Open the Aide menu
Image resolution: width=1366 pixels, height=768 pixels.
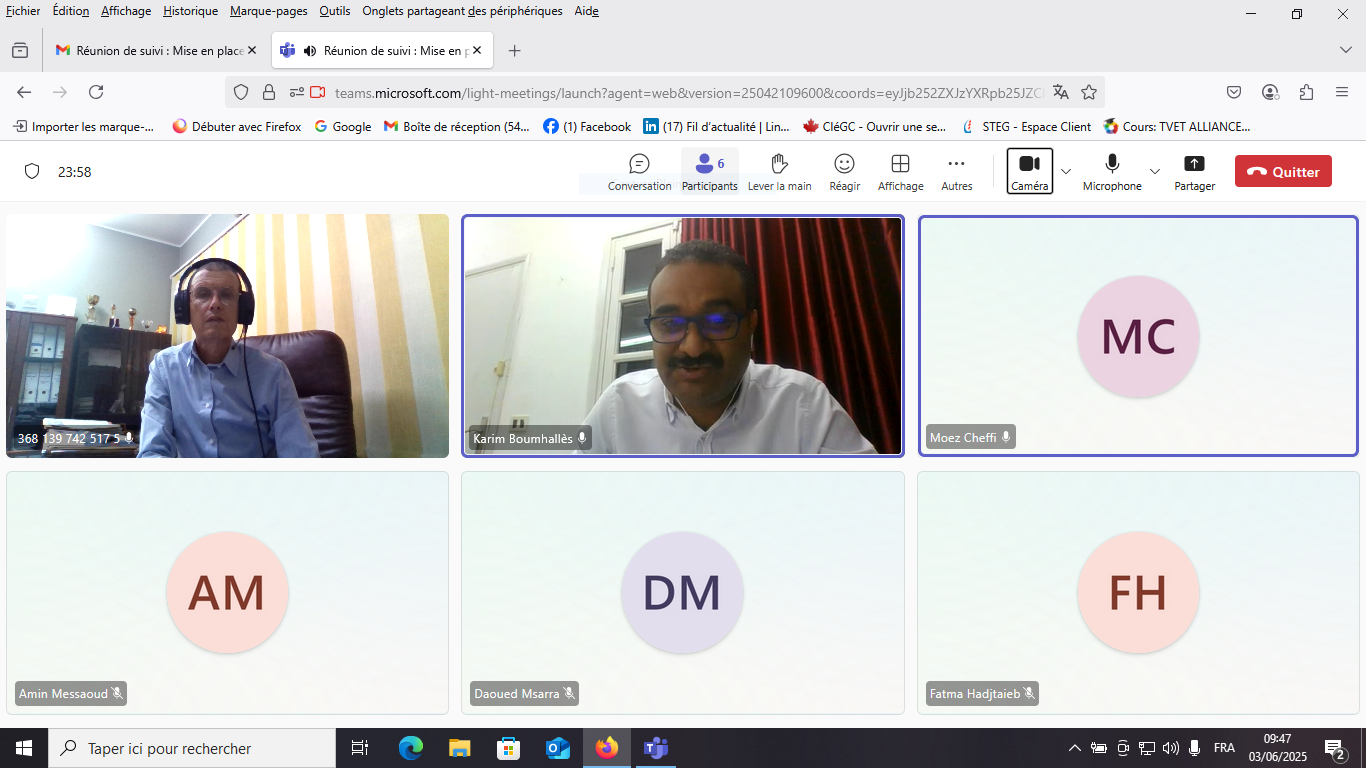[587, 11]
